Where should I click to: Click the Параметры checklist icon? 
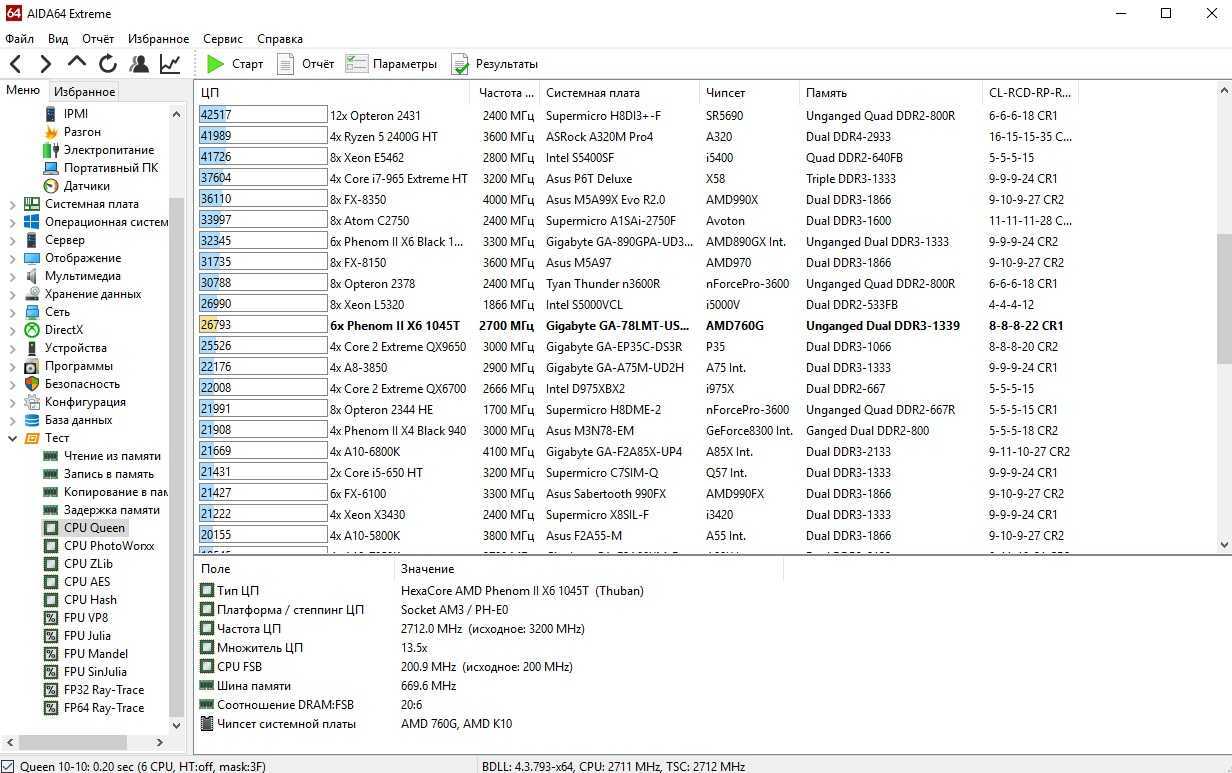(356, 64)
